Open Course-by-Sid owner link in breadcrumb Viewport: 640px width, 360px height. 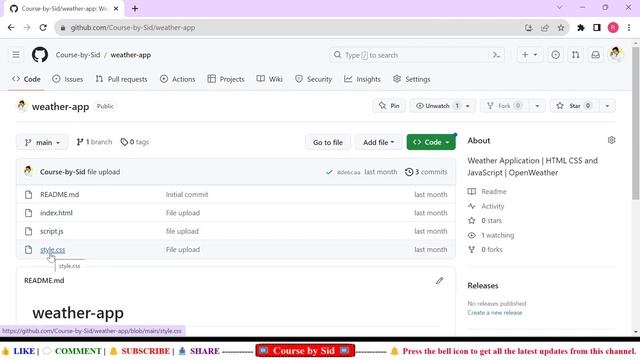coord(78,55)
